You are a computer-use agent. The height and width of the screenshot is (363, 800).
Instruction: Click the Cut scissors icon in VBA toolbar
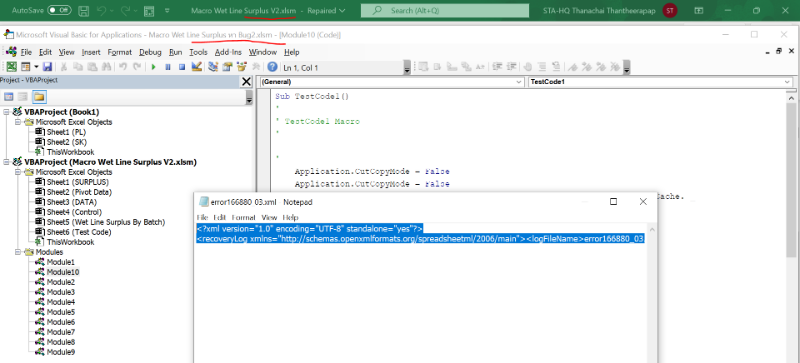click(x=64, y=67)
